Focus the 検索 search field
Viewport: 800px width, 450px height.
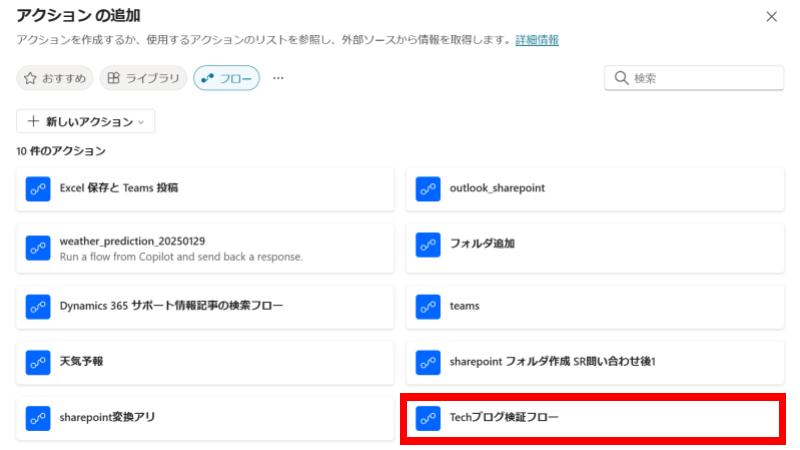tap(694, 78)
